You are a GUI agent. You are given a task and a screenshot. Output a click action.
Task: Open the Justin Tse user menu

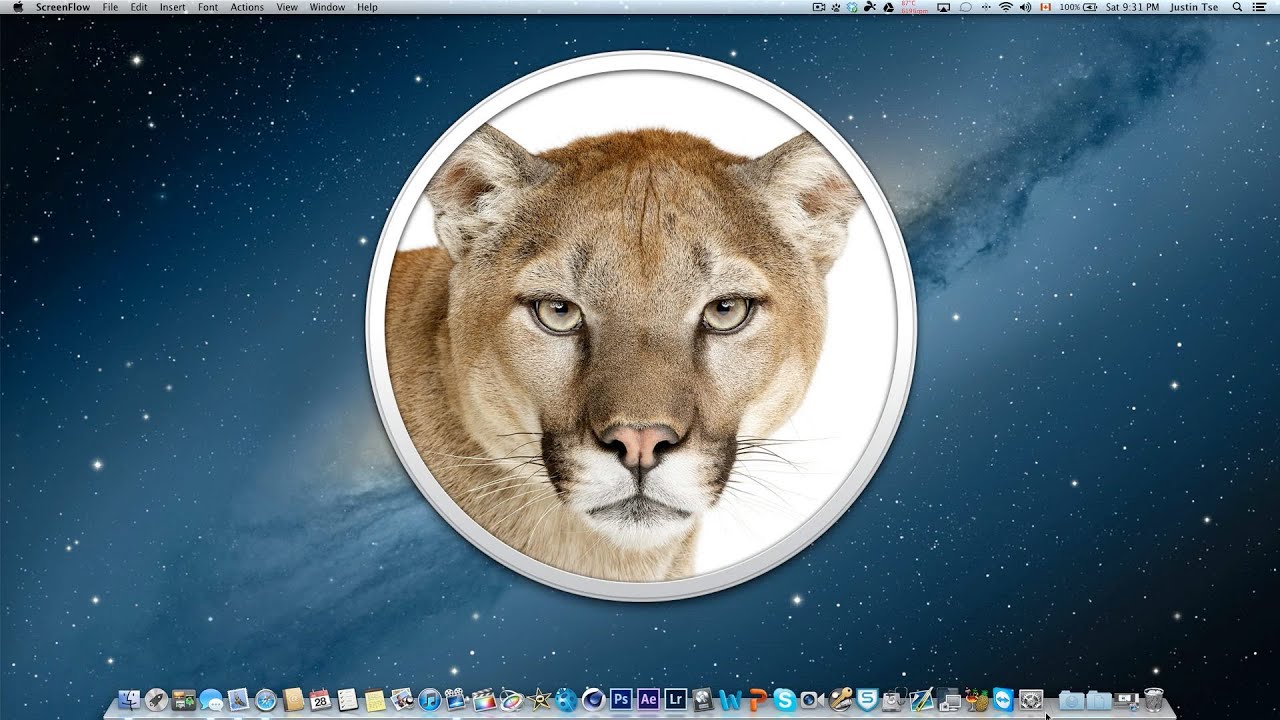coord(1195,7)
